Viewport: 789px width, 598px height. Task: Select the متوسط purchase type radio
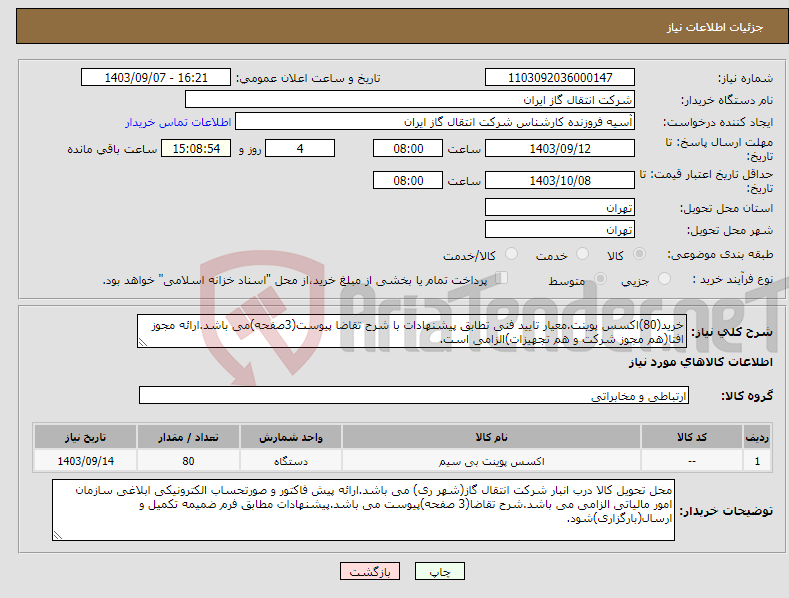pyautogui.click(x=600, y=278)
